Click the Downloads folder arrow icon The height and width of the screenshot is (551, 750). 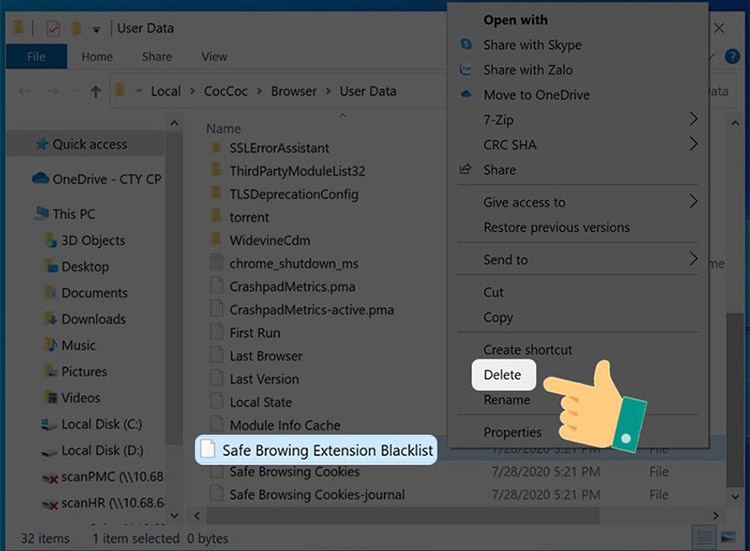coord(50,319)
